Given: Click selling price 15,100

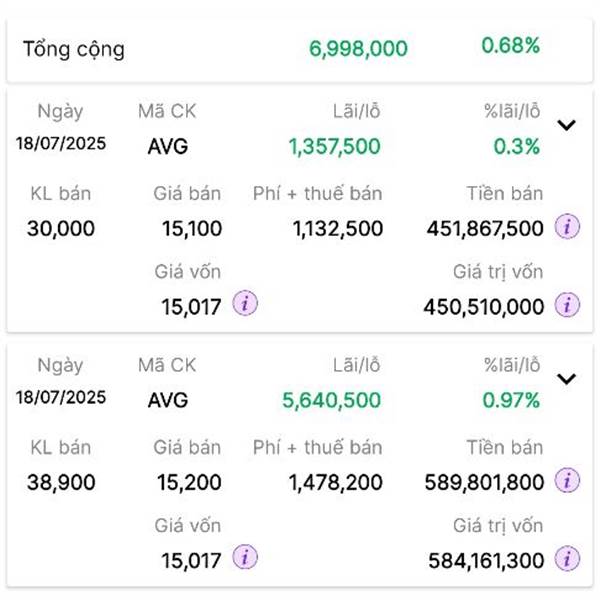Looking at the screenshot, I should coord(191,229).
